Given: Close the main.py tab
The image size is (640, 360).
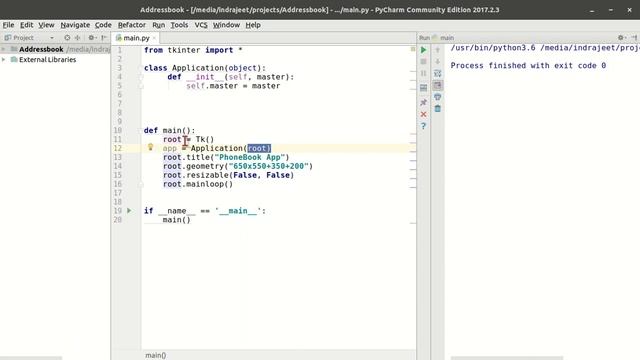Looking at the screenshot, I should coord(154,38).
